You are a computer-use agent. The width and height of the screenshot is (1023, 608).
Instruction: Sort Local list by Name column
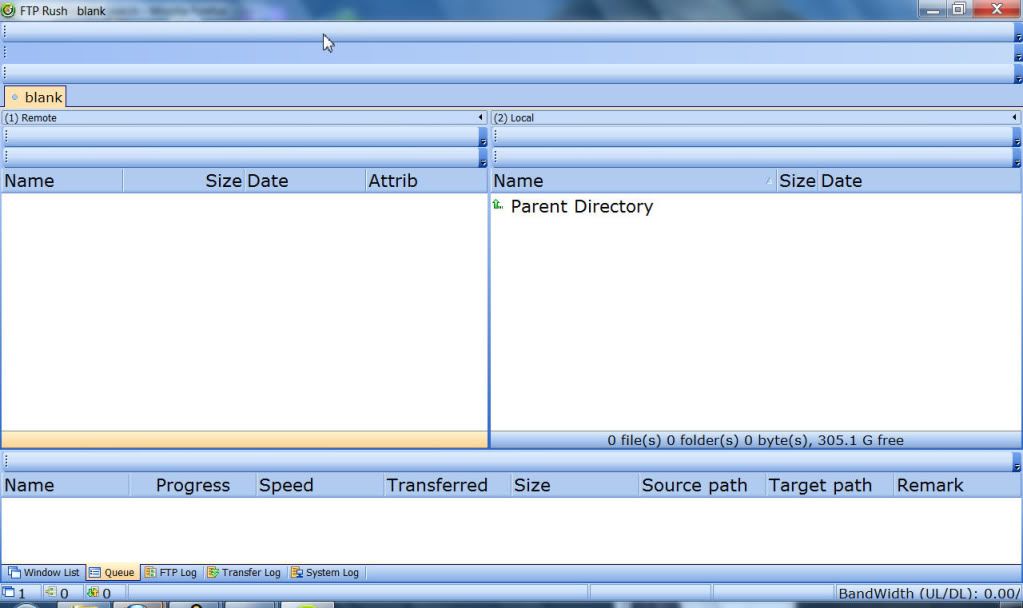pyautogui.click(x=633, y=181)
